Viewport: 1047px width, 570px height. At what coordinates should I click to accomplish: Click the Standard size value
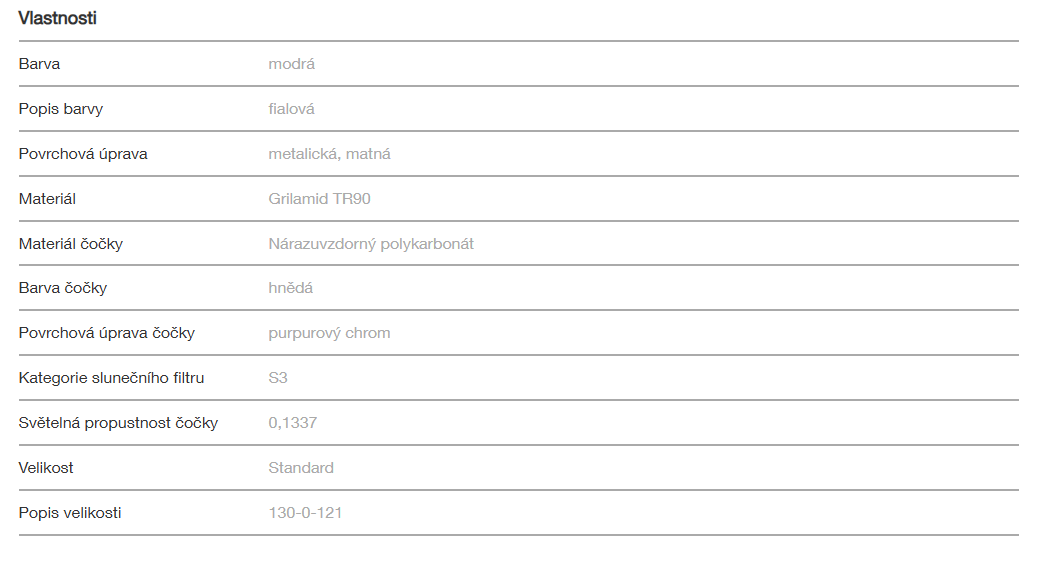(x=301, y=468)
